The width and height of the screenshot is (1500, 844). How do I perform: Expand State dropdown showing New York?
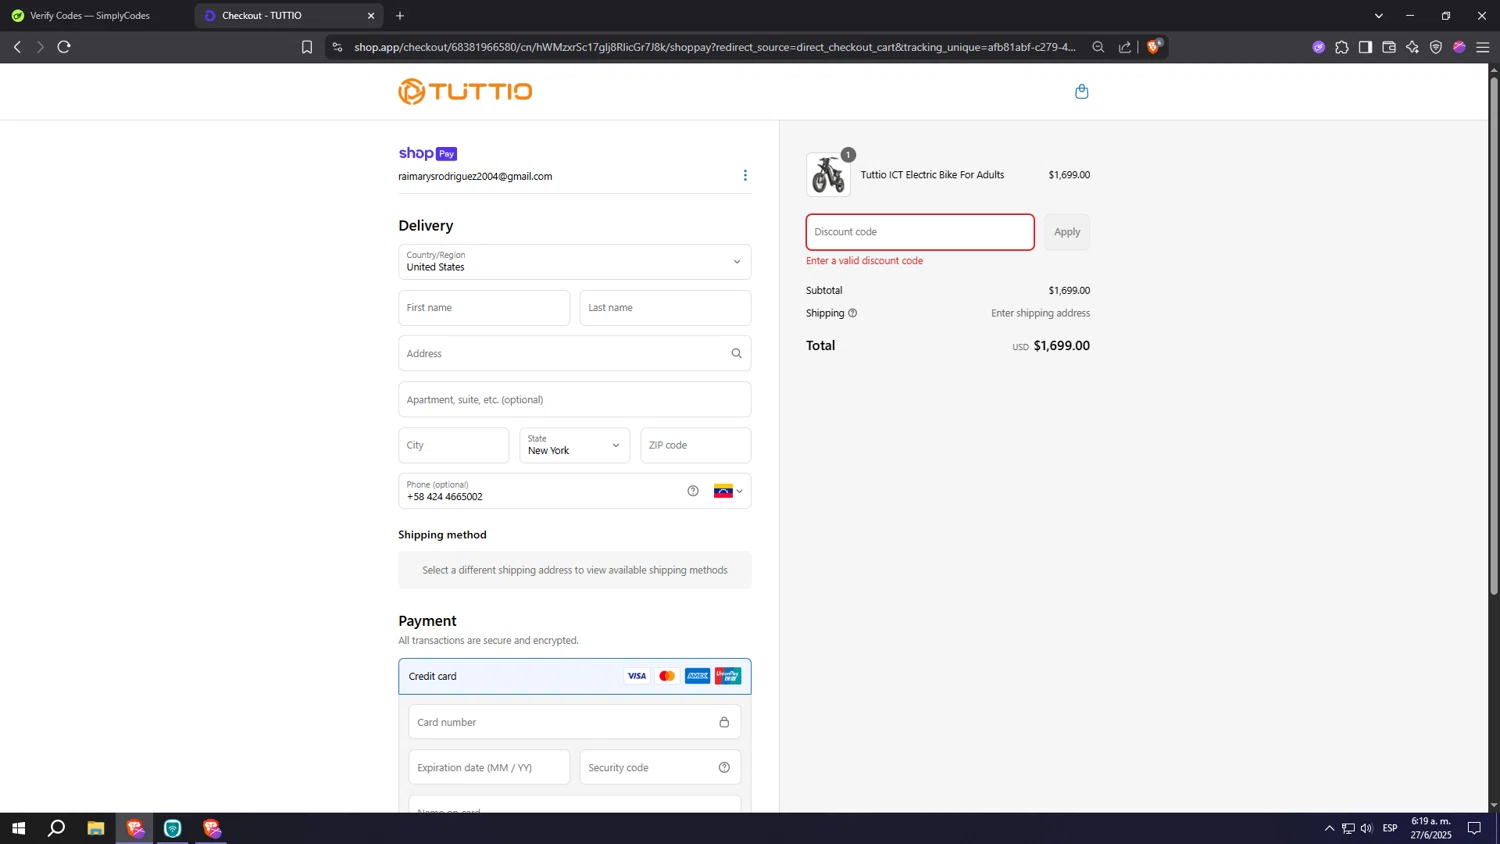pos(575,446)
